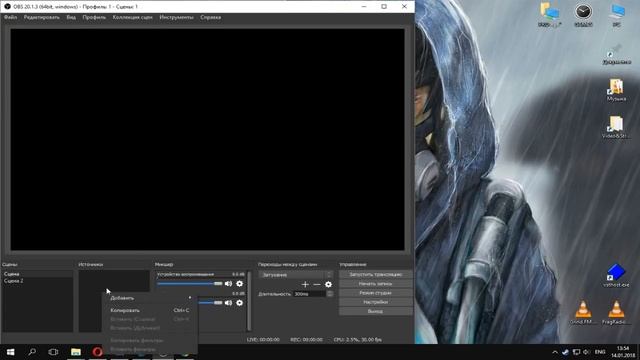Show hidden tray icons chevron
This screenshot has height=360, width=640.
[555, 352]
